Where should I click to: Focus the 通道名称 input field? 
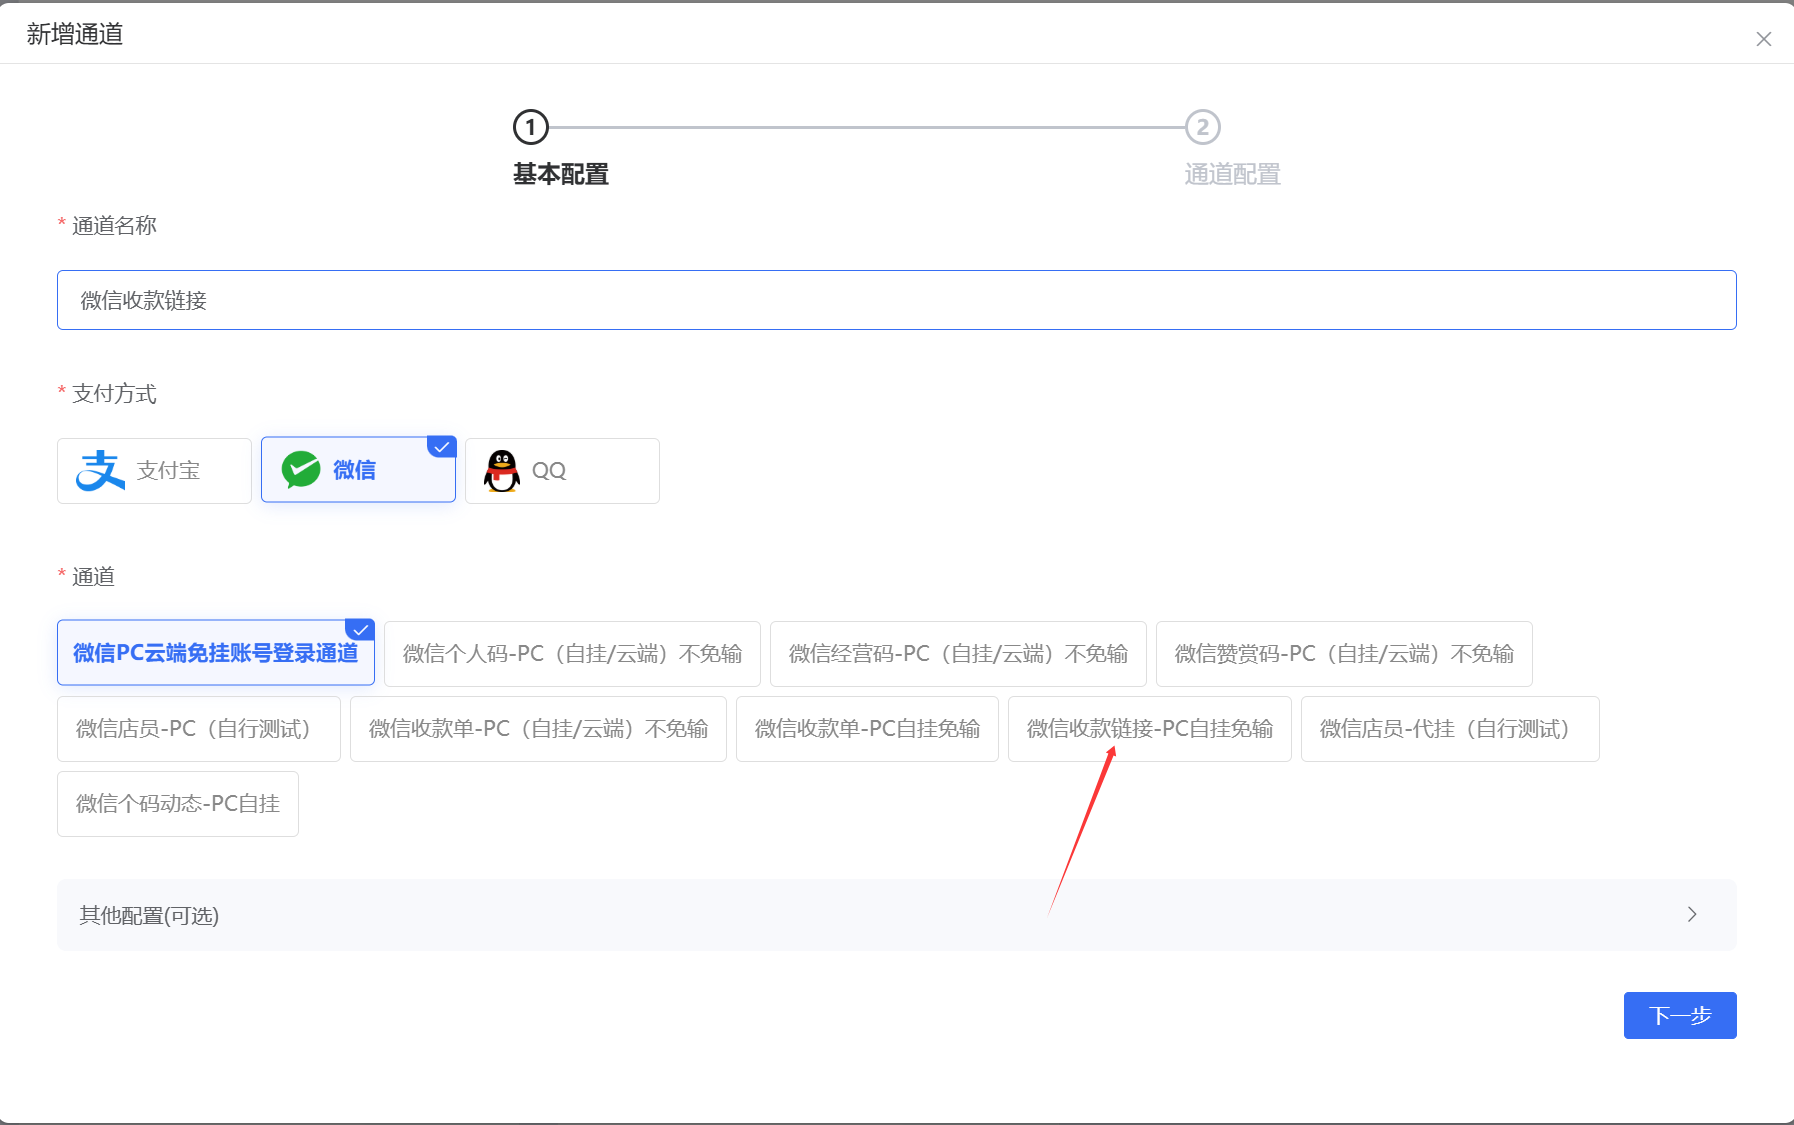coord(896,300)
